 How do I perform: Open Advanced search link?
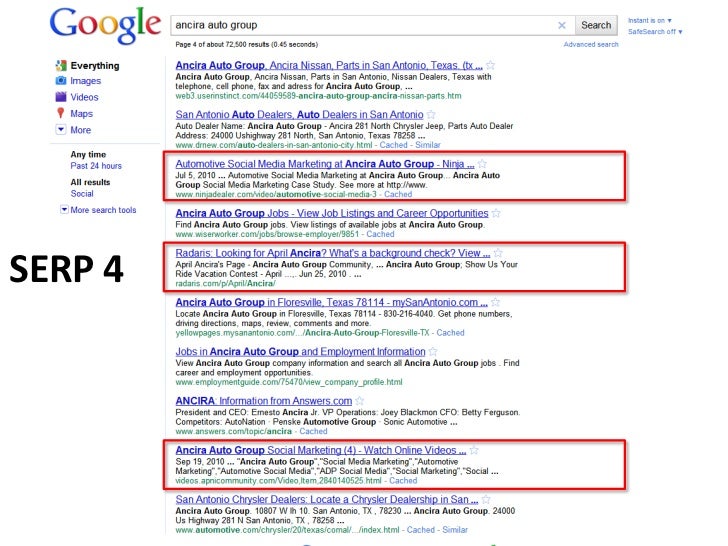pyautogui.click(x=591, y=45)
